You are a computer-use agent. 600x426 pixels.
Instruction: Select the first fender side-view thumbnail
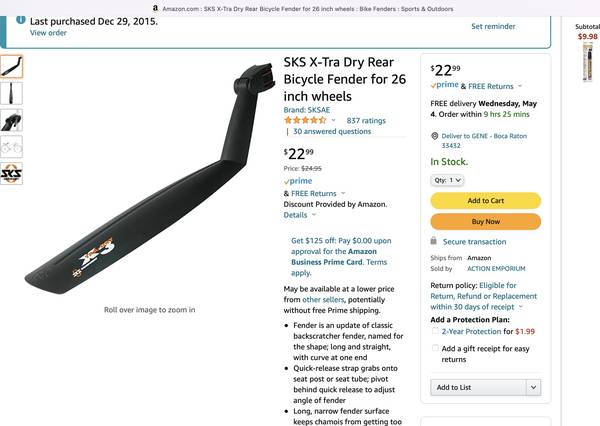tap(11, 67)
